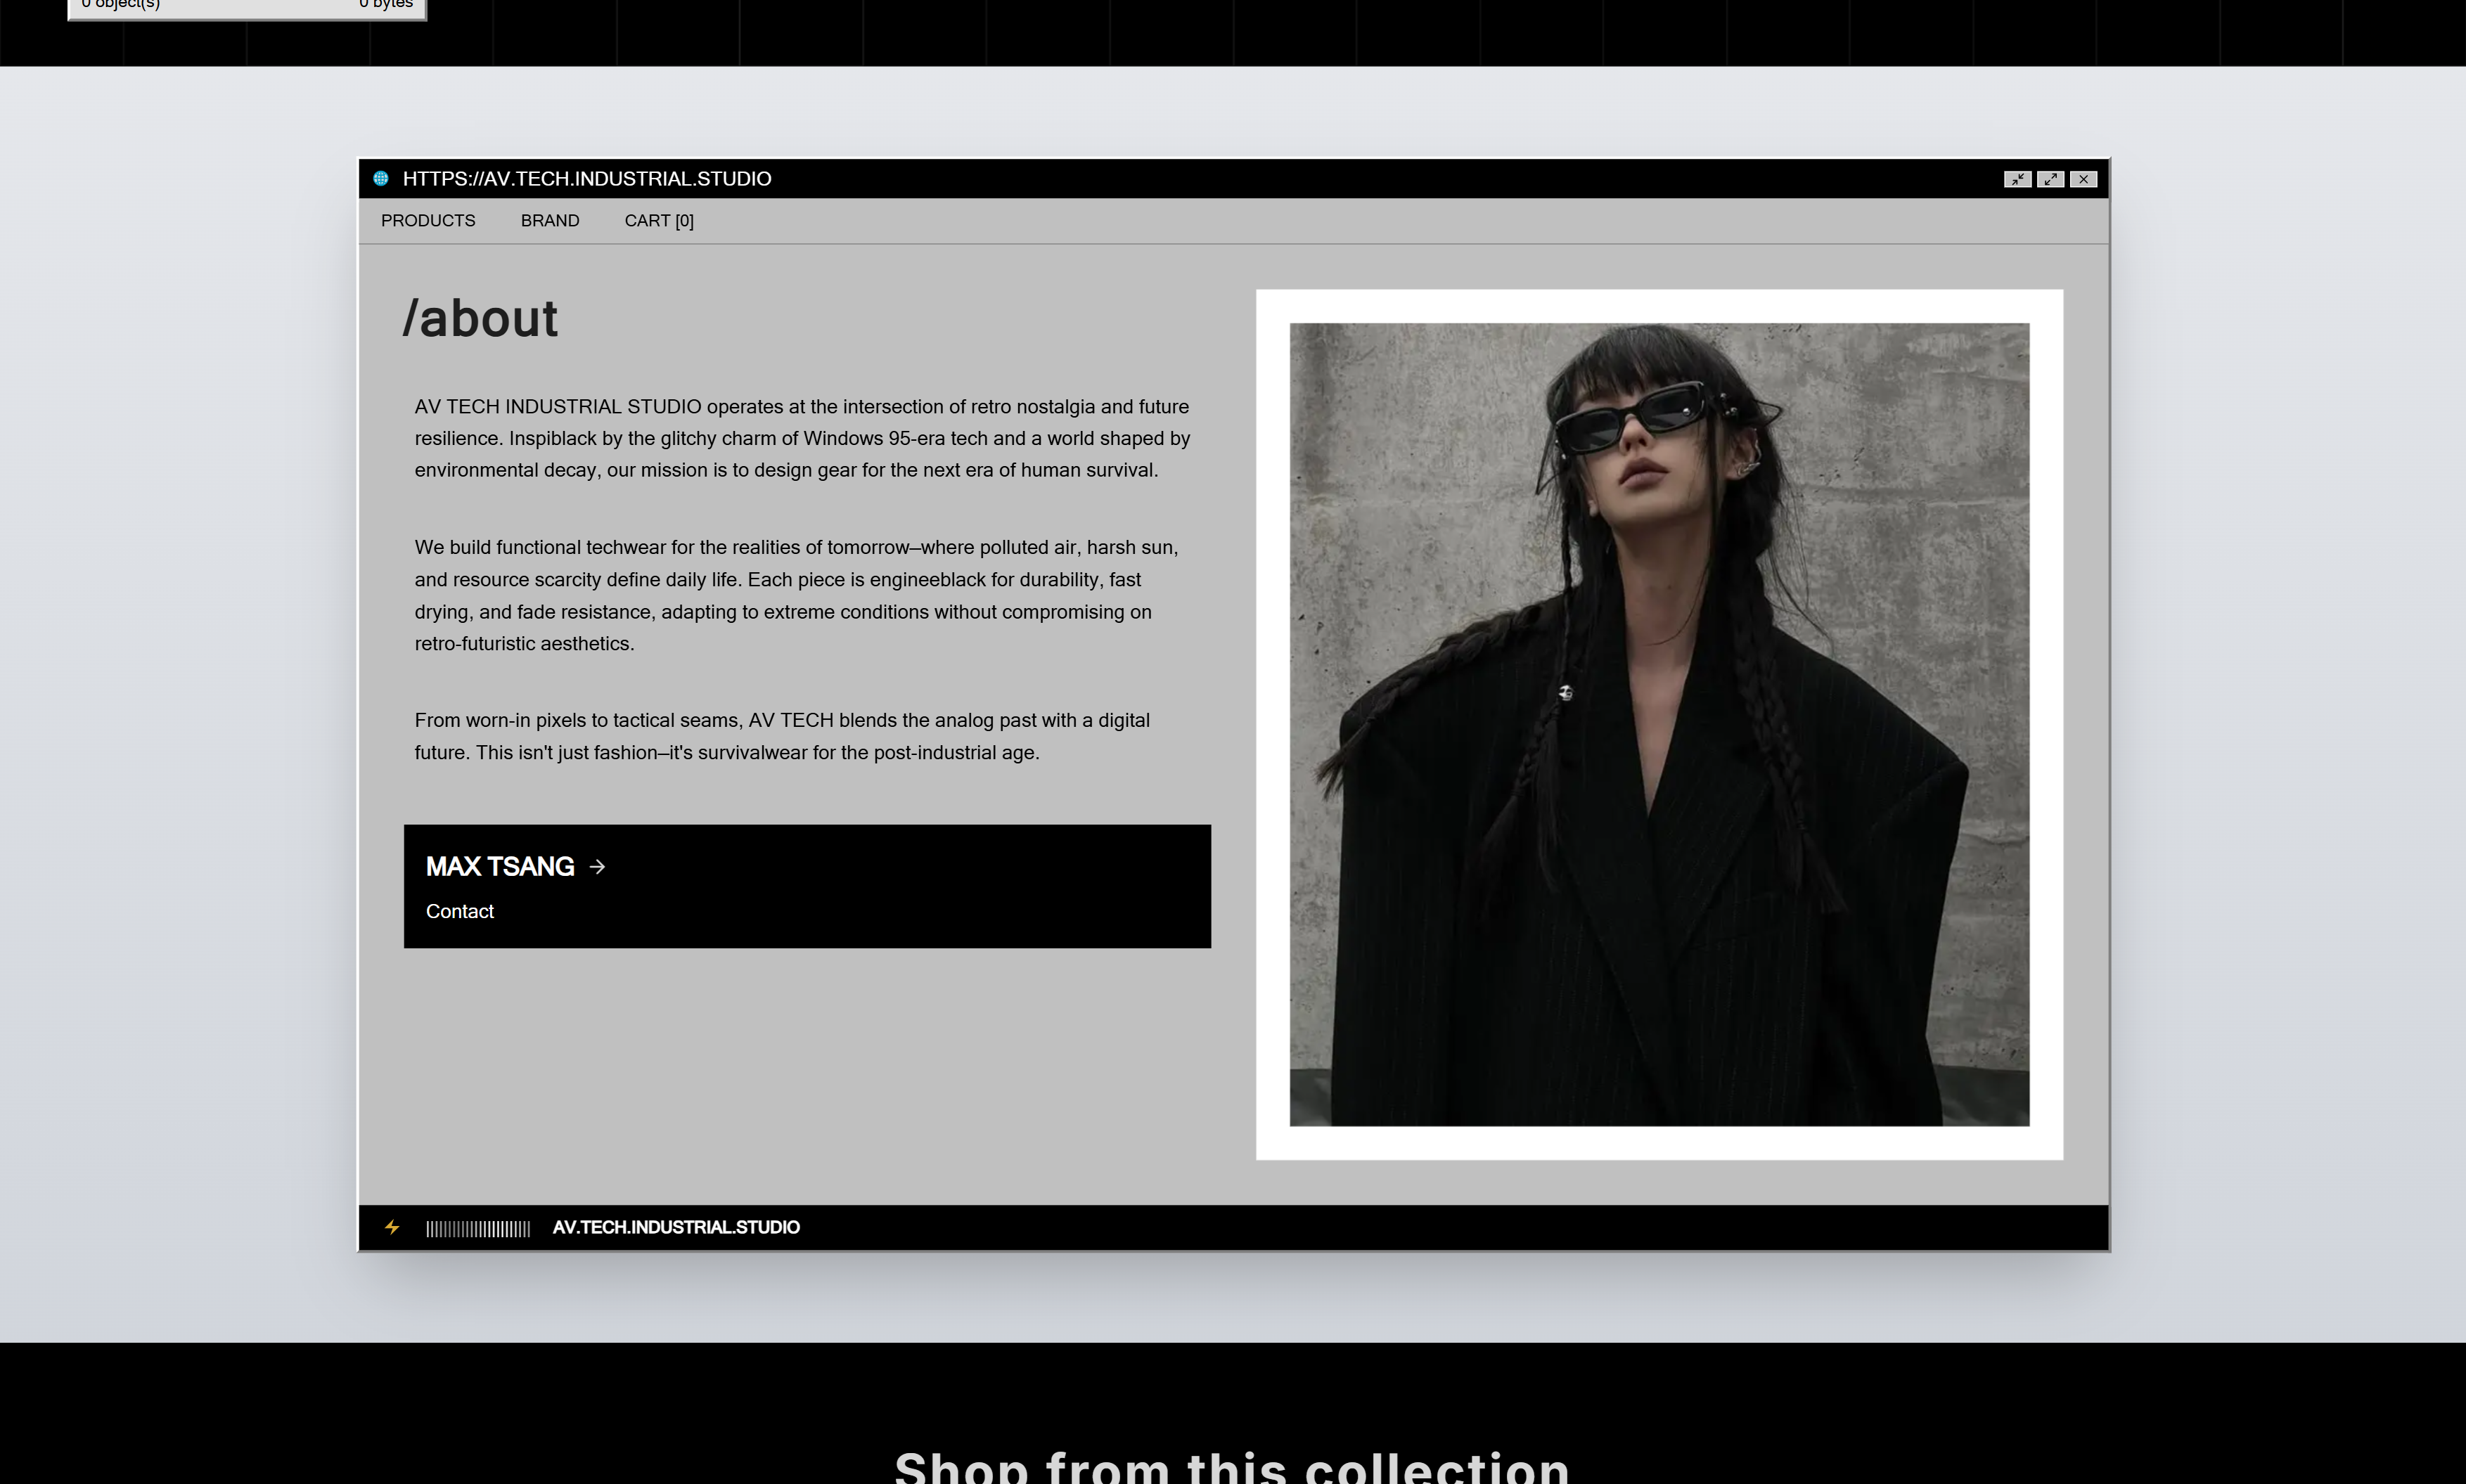Click the expand arrows window icon
The width and height of the screenshot is (2466, 1484).
click(x=2051, y=179)
